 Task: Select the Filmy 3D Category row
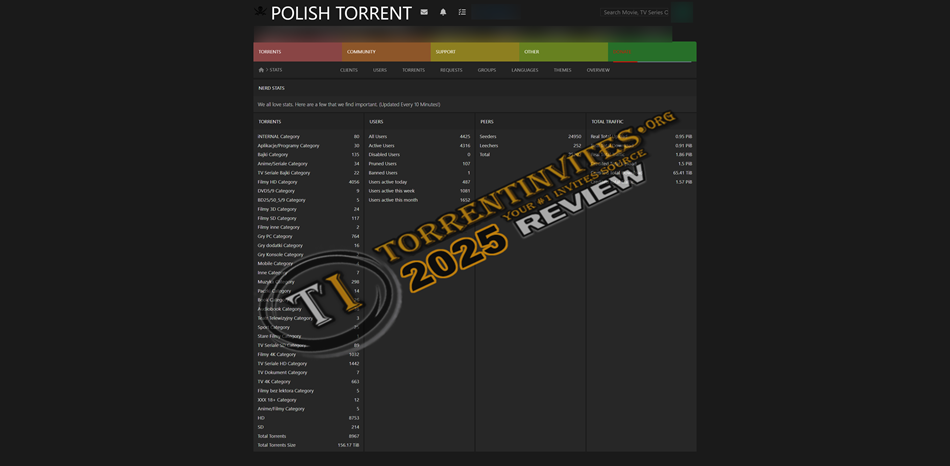pos(308,209)
